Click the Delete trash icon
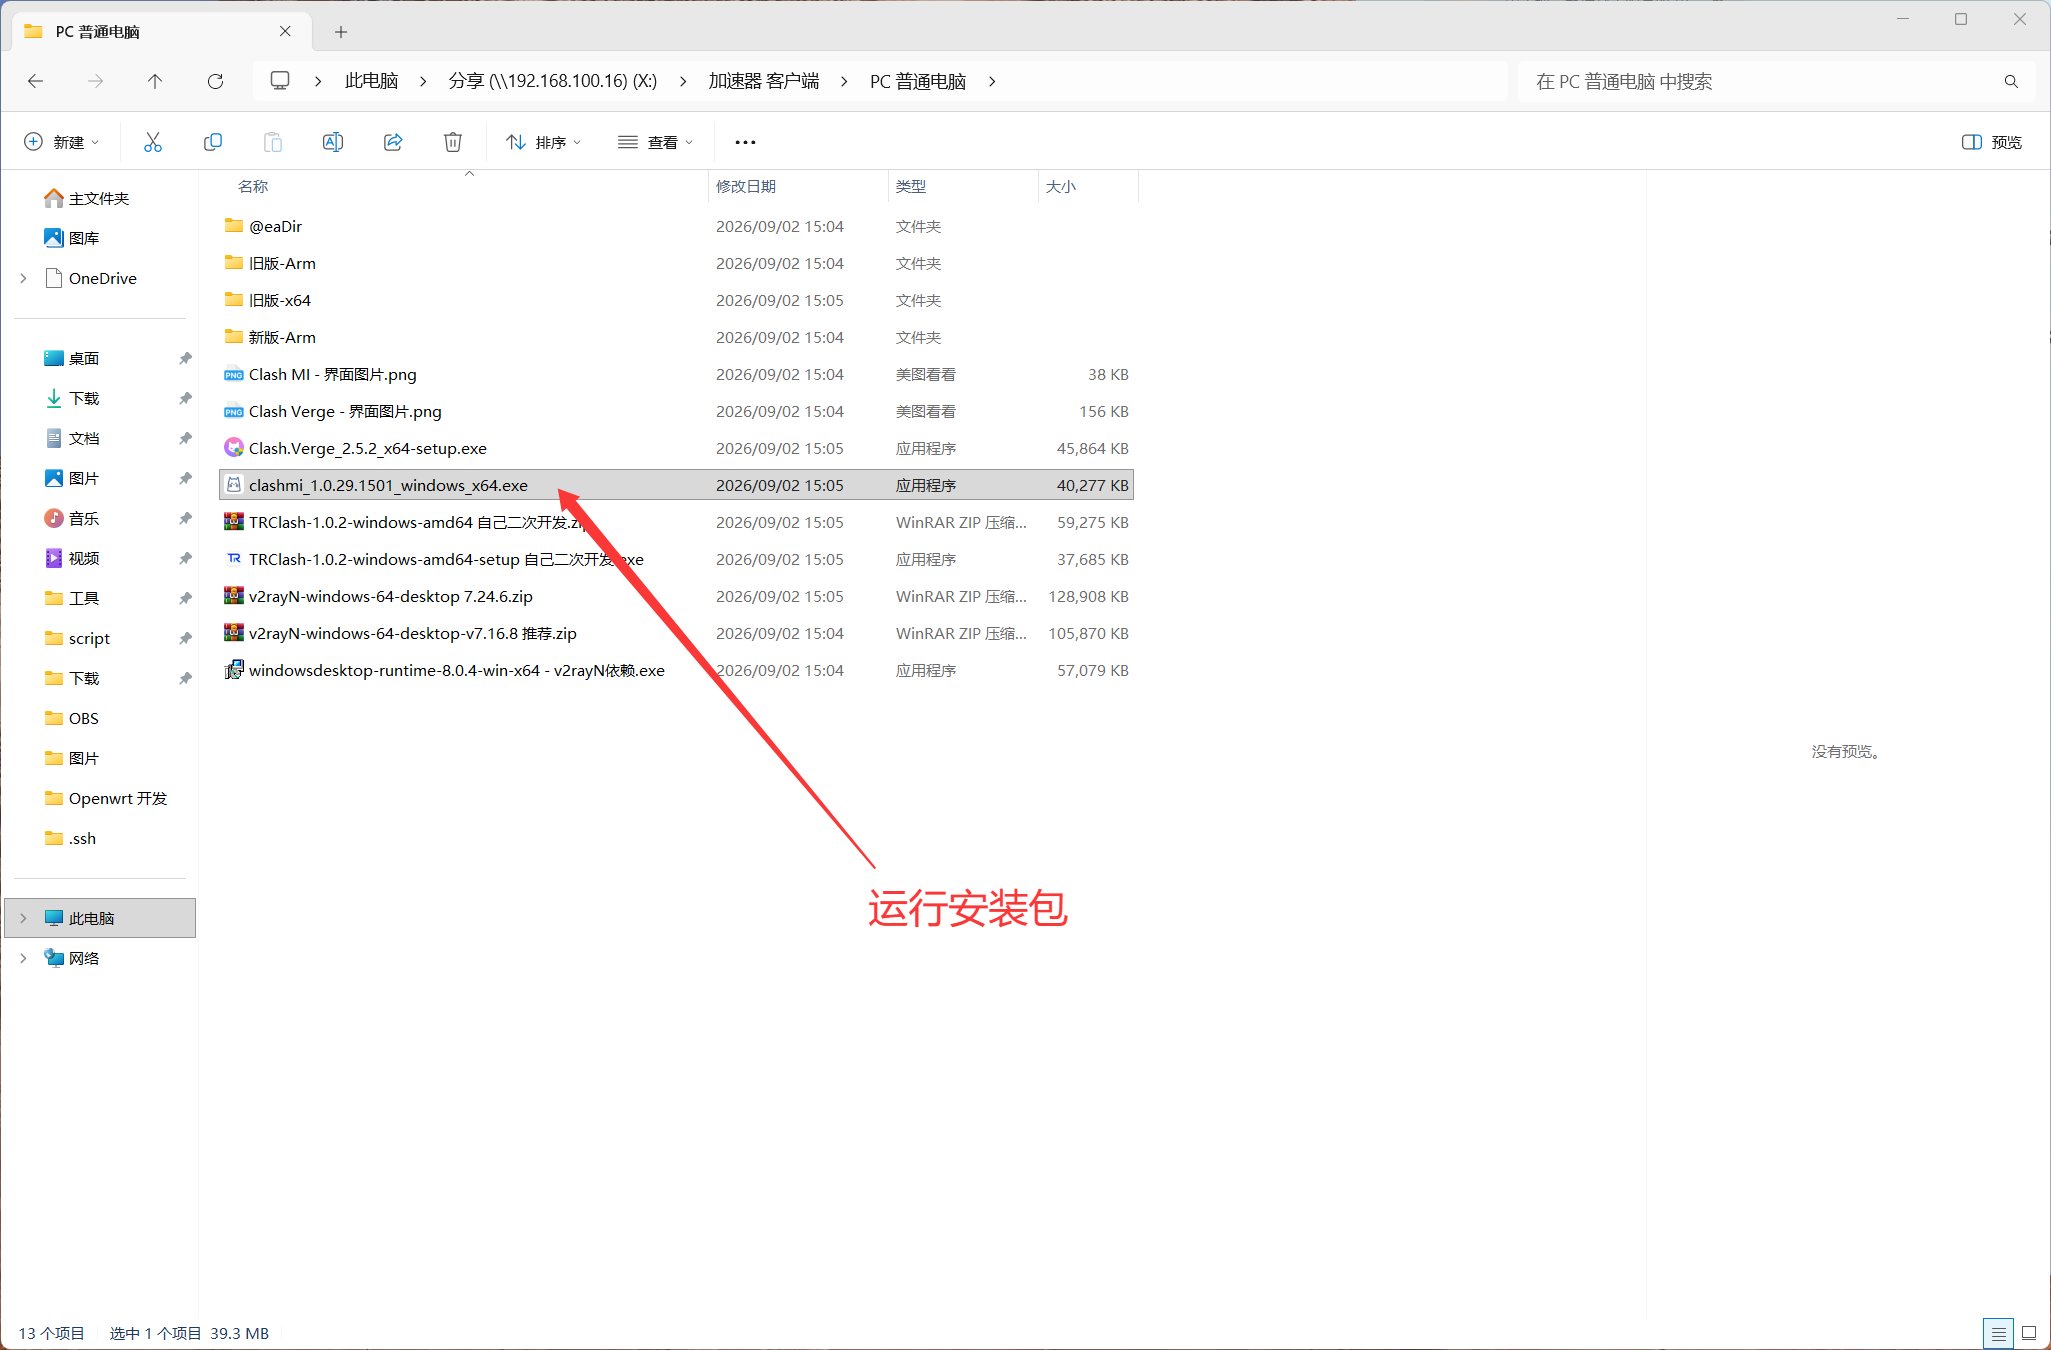 coord(453,142)
